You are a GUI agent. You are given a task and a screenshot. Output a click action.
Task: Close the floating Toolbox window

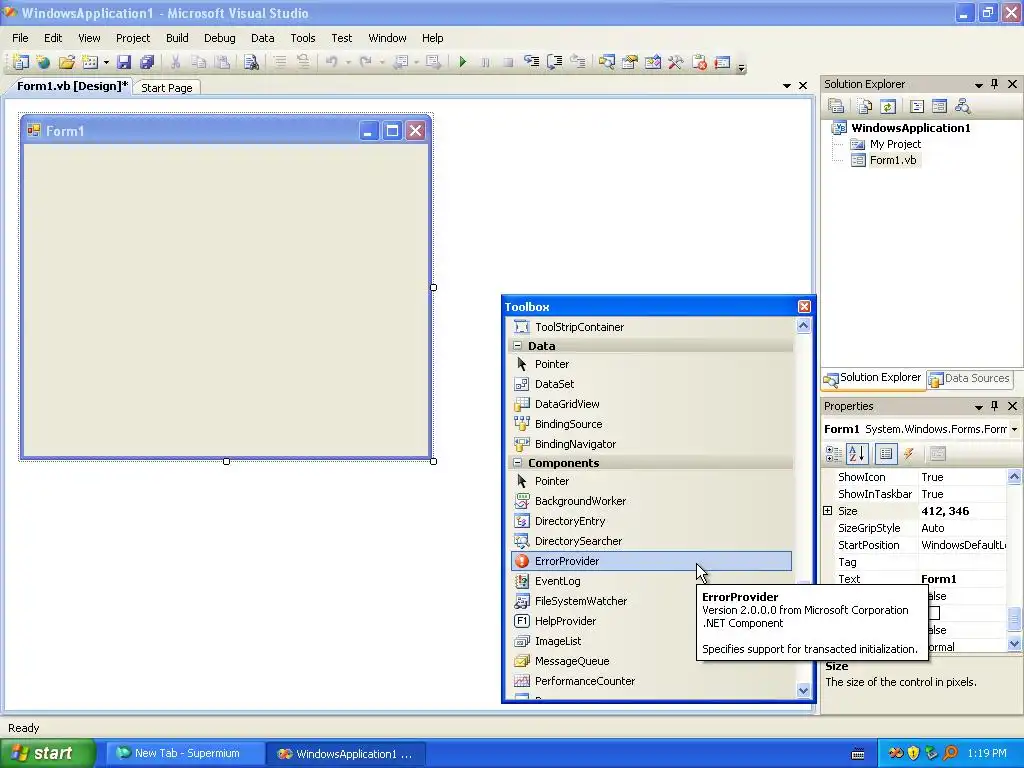[x=804, y=306]
